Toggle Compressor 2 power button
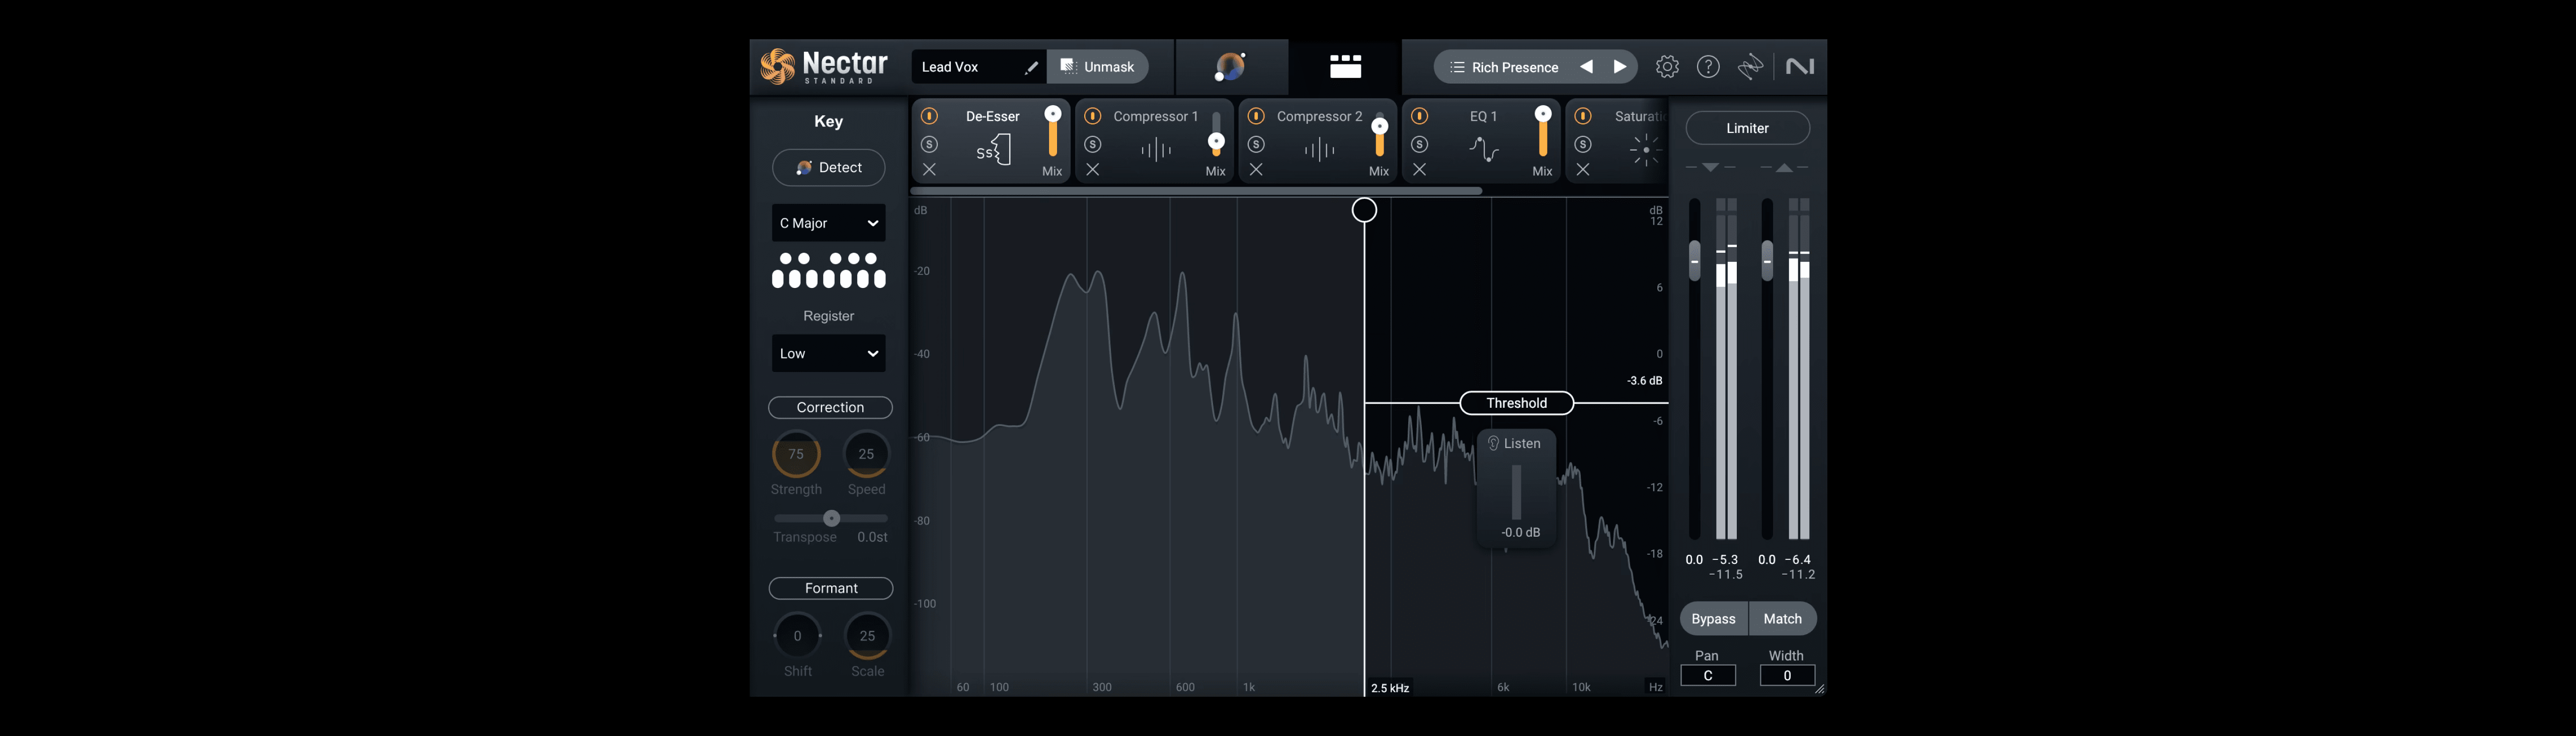The height and width of the screenshot is (736, 2576). (x=1256, y=116)
